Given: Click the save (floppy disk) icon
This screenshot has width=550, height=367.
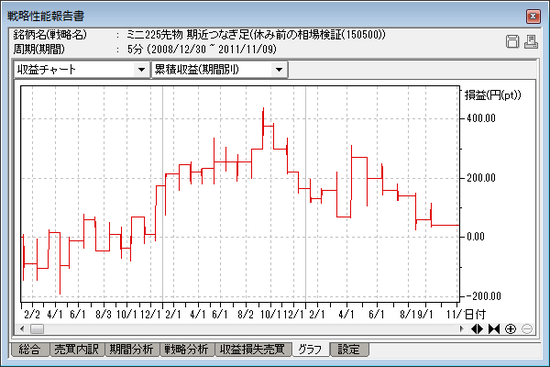Looking at the screenshot, I should point(512,42).
